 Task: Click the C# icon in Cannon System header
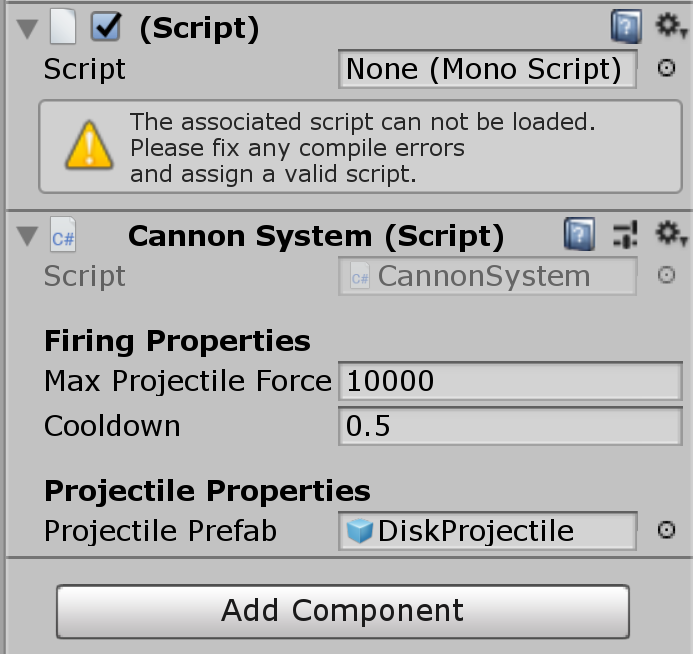pyautogui.click(x=63, y=237)
